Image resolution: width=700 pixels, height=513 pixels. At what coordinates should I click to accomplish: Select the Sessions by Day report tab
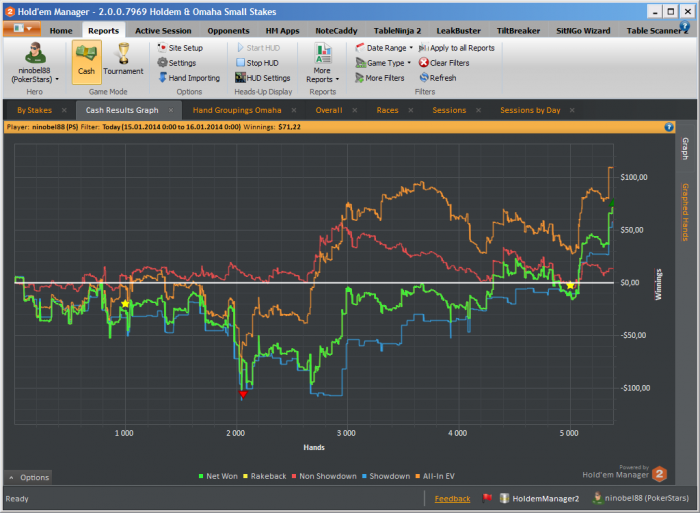pos(530,110)
